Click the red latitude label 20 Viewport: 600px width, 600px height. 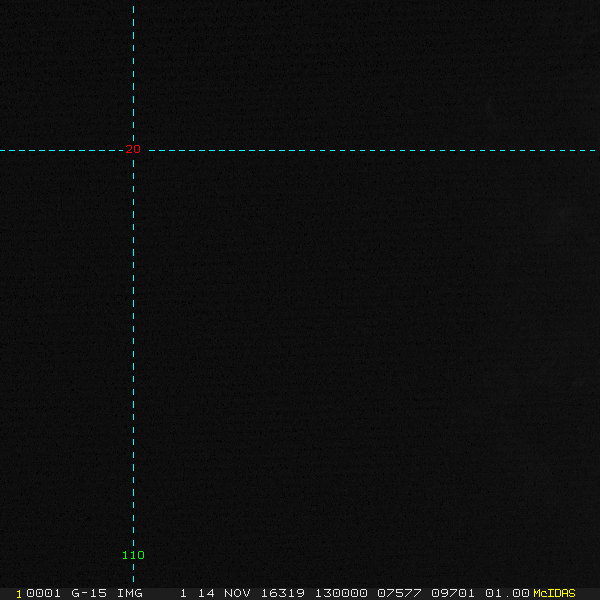tap(133, 149)
